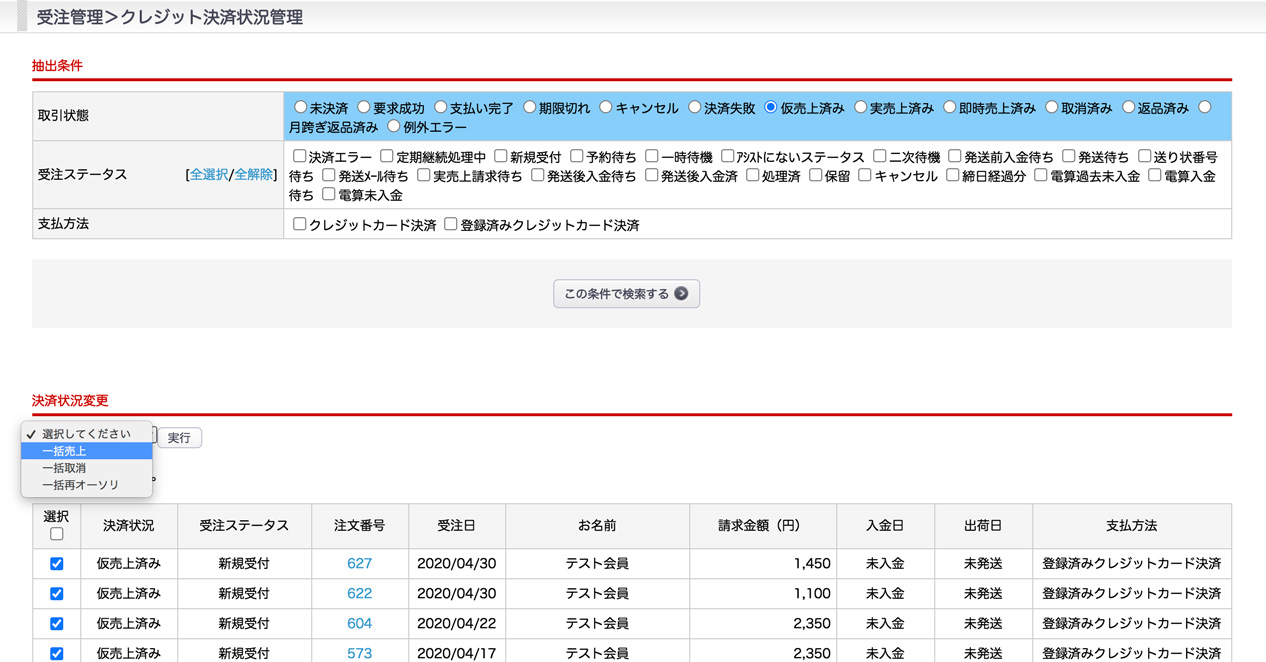Open order number 627
Screen dimensions: 1266x662
(359, 564)
